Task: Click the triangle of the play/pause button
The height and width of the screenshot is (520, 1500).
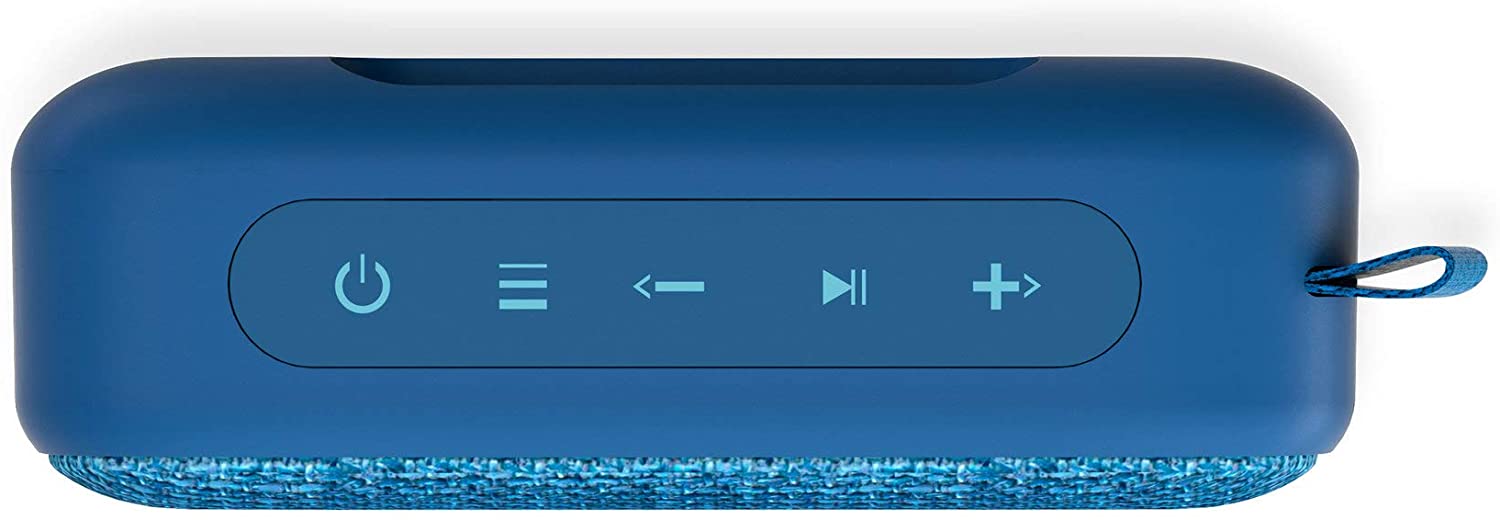Action: click(836, 287)
